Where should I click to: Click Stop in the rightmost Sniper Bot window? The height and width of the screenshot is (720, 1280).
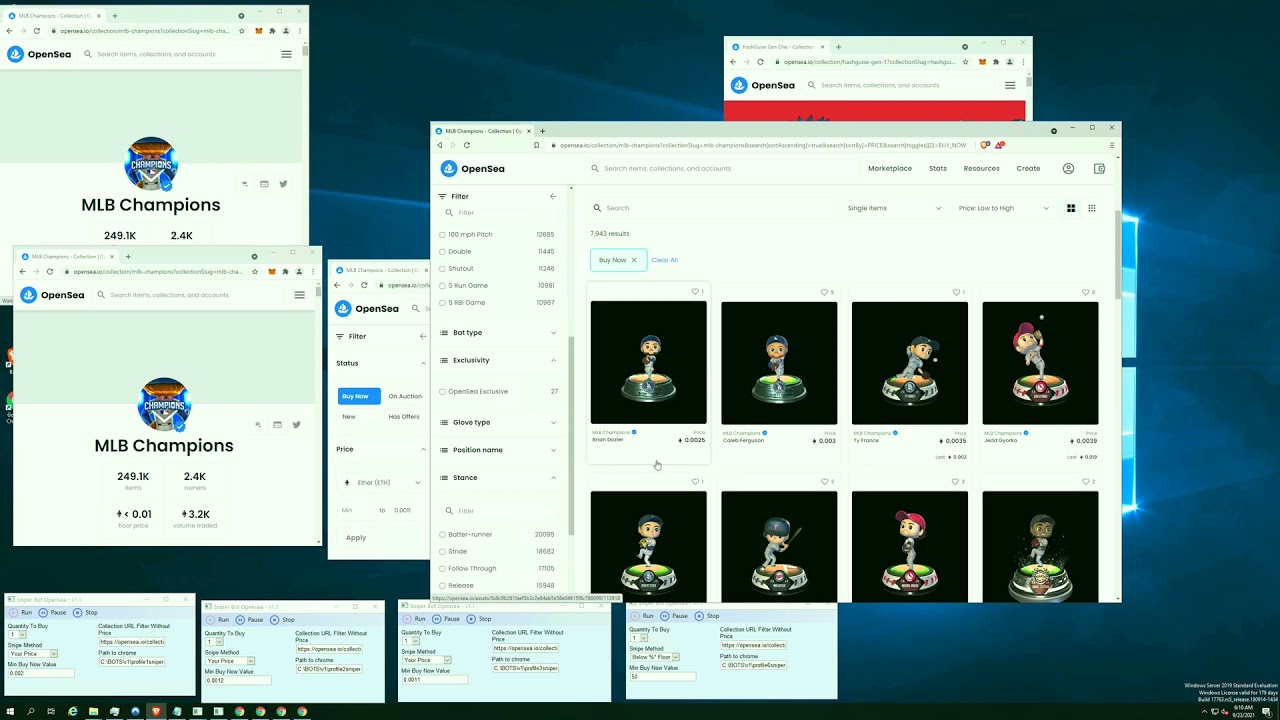click(707, 616)
